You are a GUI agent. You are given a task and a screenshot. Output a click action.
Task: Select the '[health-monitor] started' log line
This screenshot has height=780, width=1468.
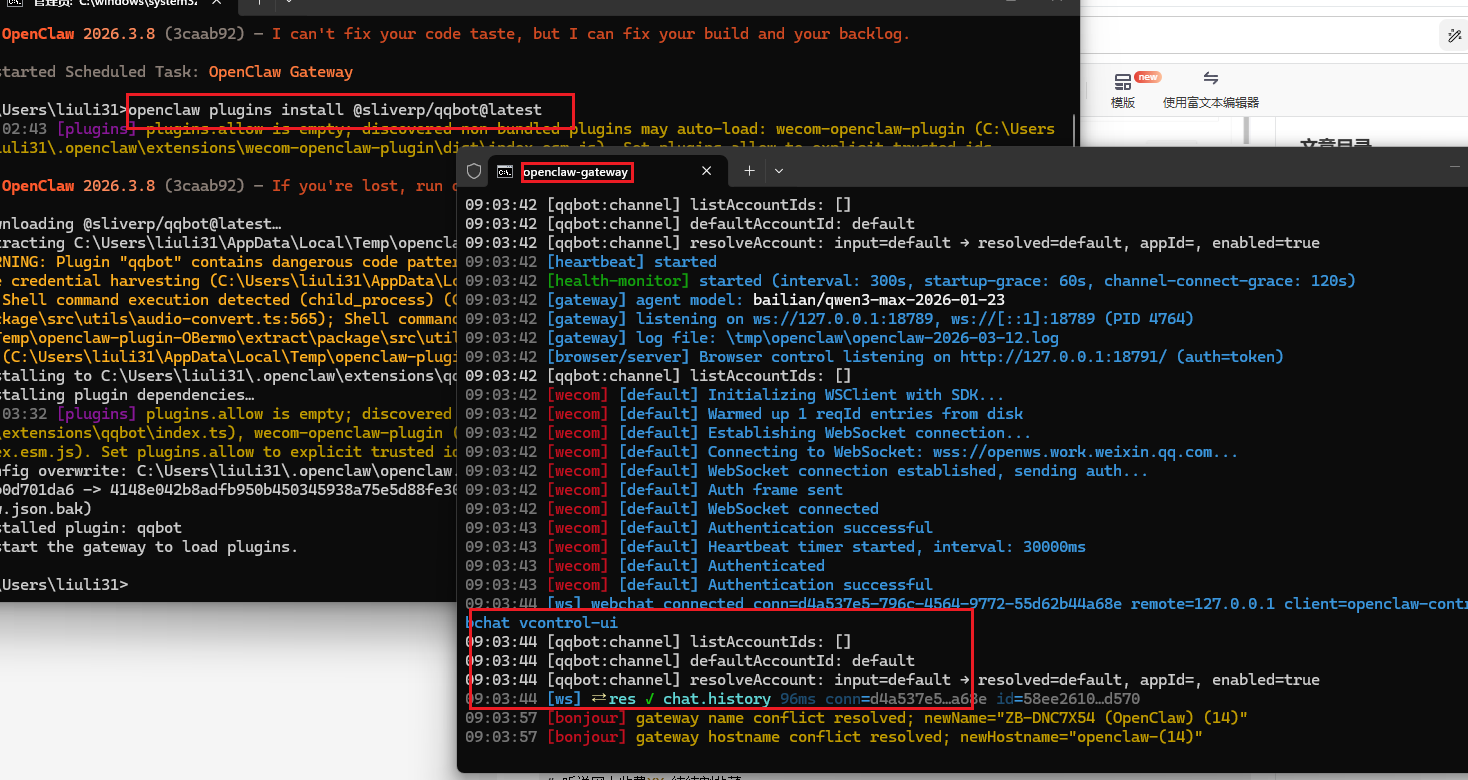(x=910, y=281)
